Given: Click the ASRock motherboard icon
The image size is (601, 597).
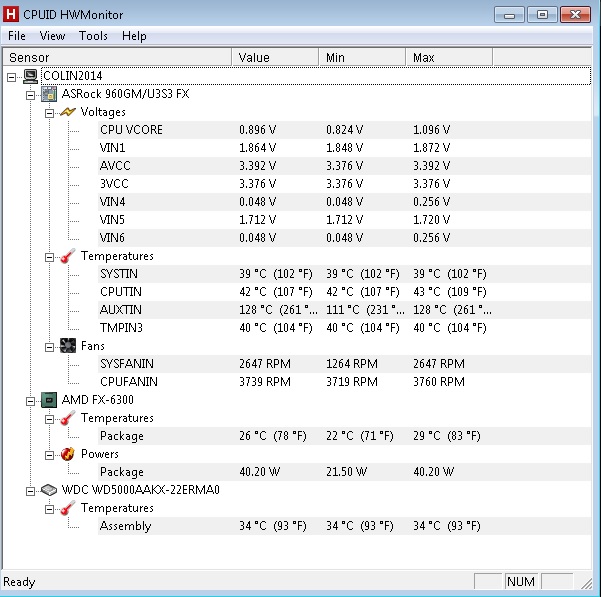Looking at the screenshot, I should click(49, 94).
